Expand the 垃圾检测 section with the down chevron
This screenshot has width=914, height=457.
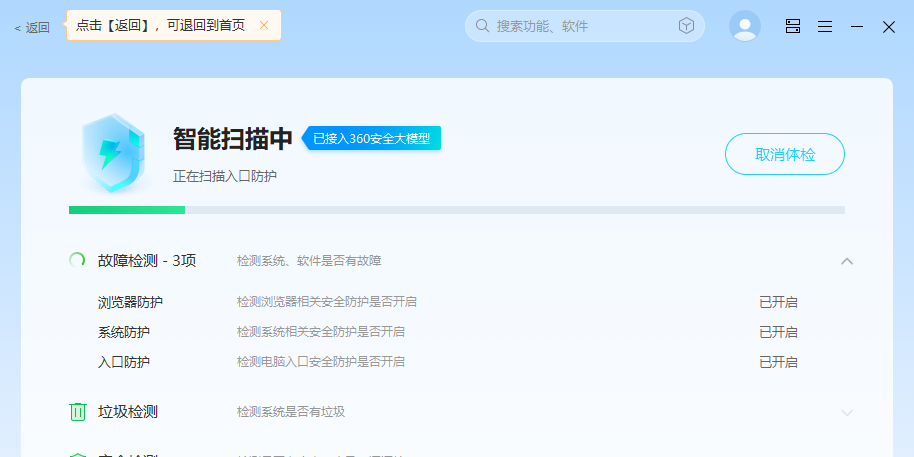coord(847,412)
